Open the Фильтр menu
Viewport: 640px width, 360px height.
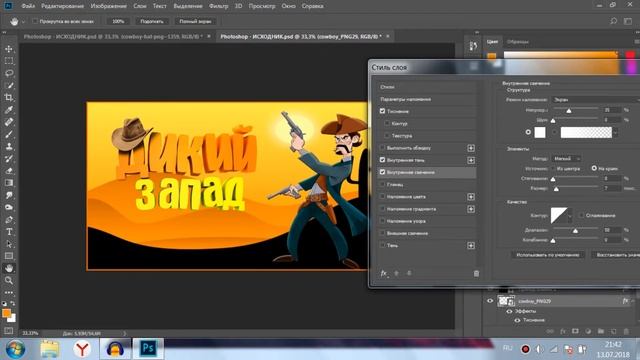218,6
